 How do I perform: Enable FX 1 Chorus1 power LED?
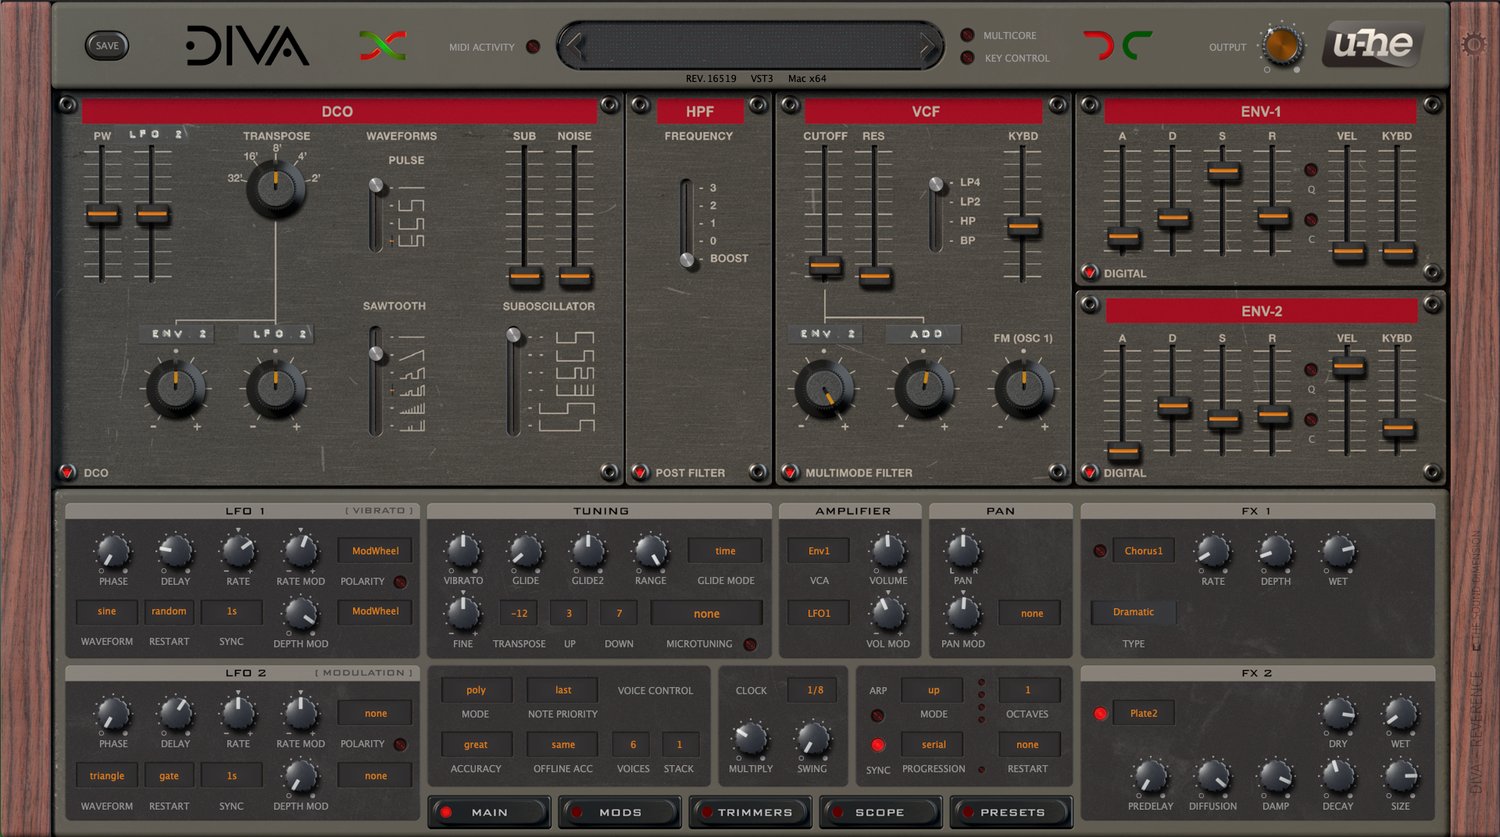(x=1100, y=550)
